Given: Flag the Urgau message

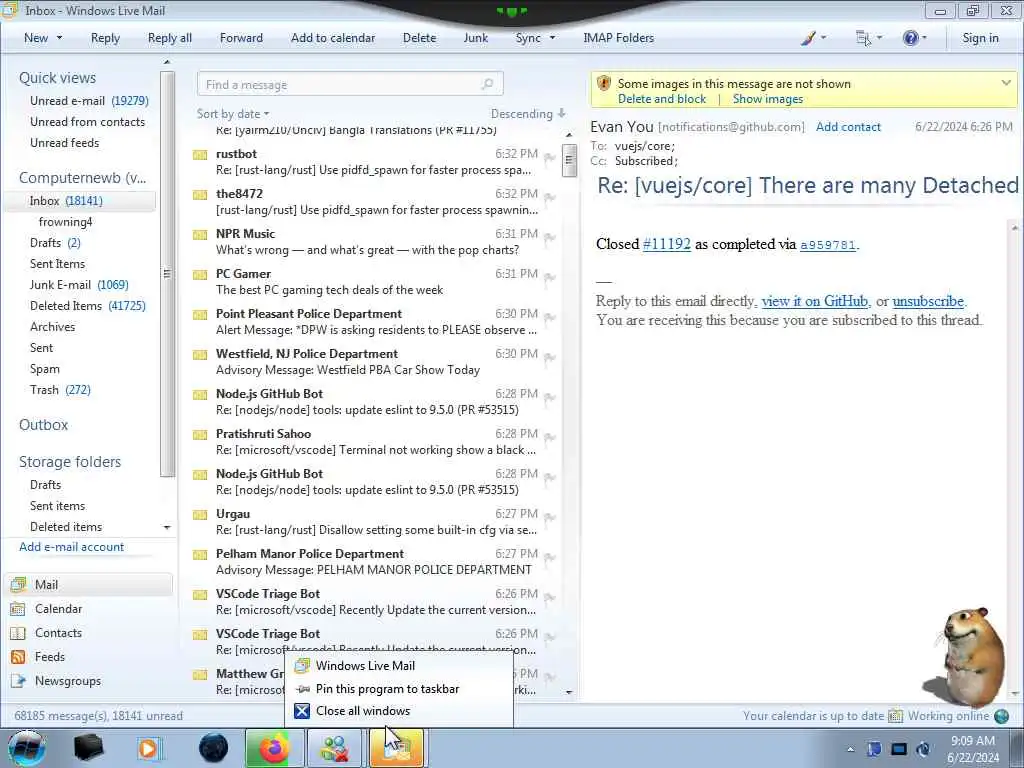Looking at the screenshot, I should [550, 517].
